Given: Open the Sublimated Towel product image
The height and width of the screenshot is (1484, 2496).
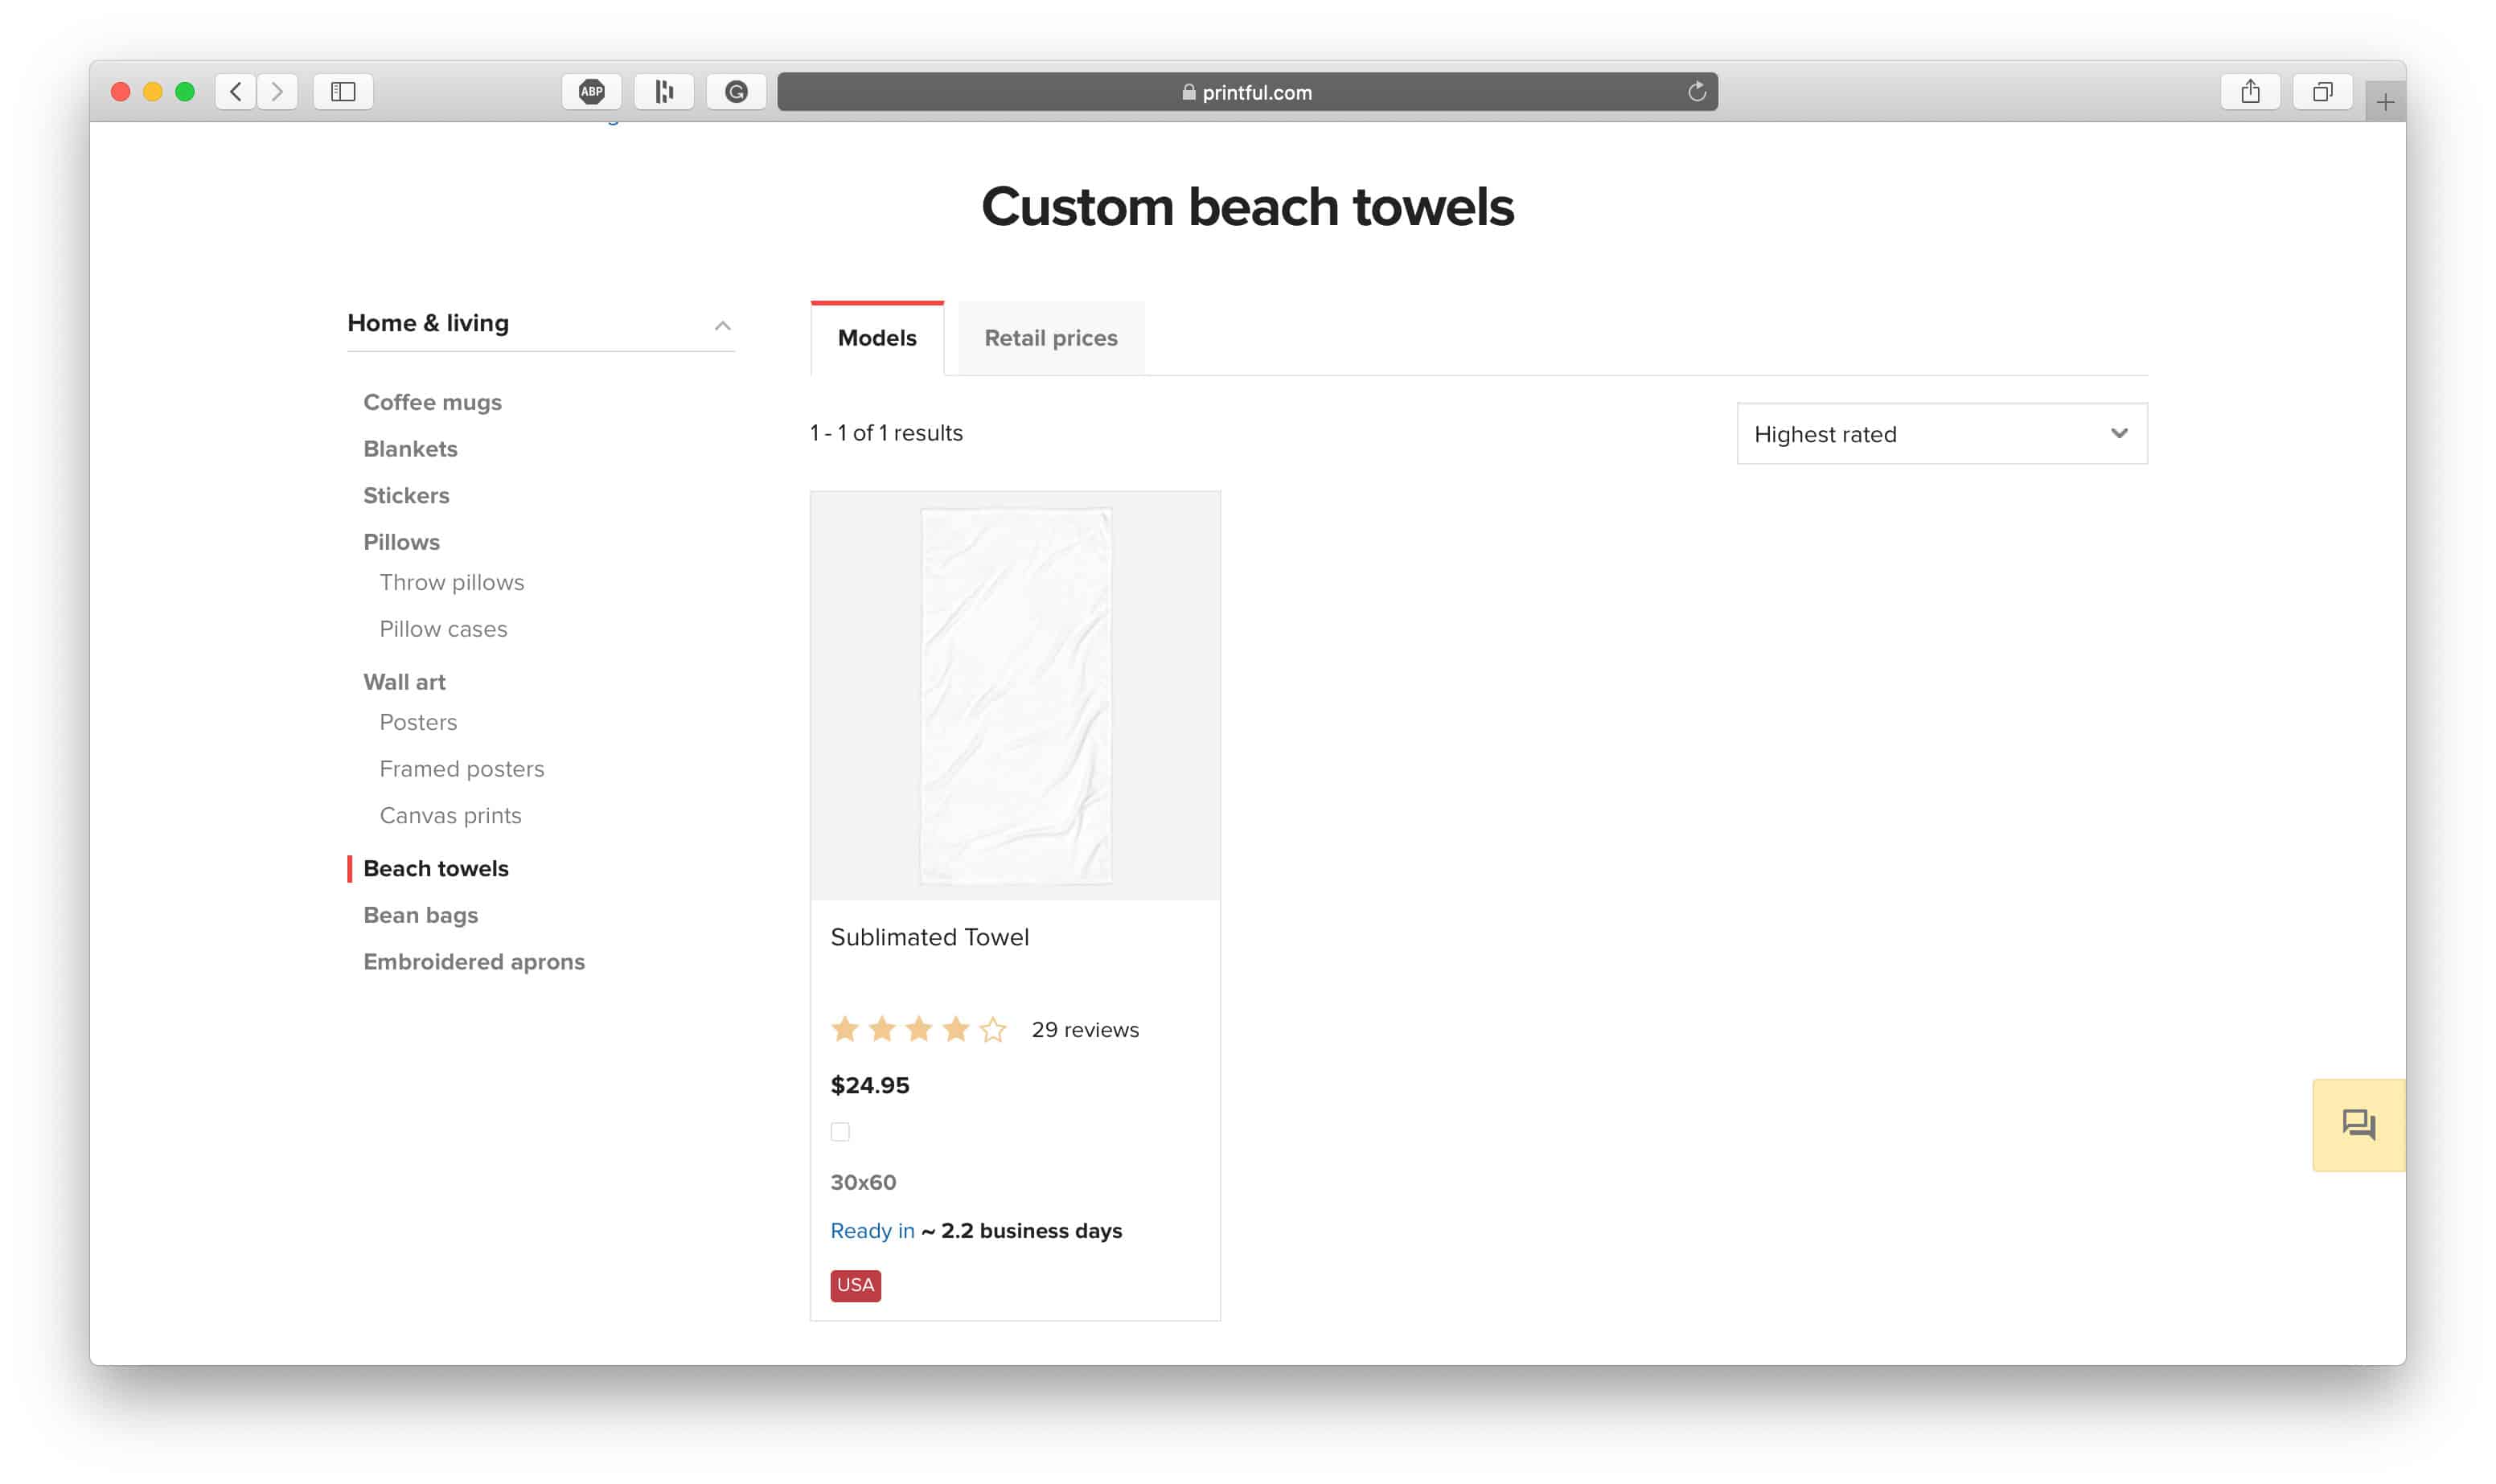Looking at the screenshot, I should 1015,696.
